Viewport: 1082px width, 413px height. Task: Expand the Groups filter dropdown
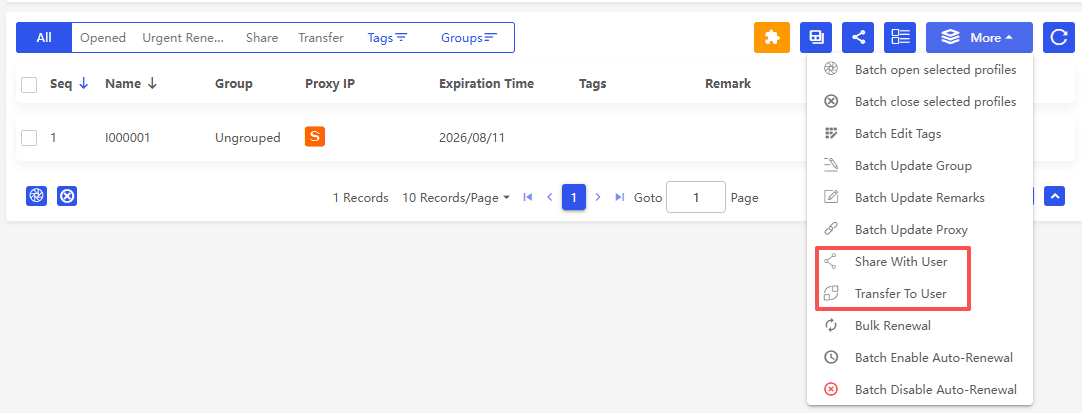pyautogui.click(x=469, y=38)
